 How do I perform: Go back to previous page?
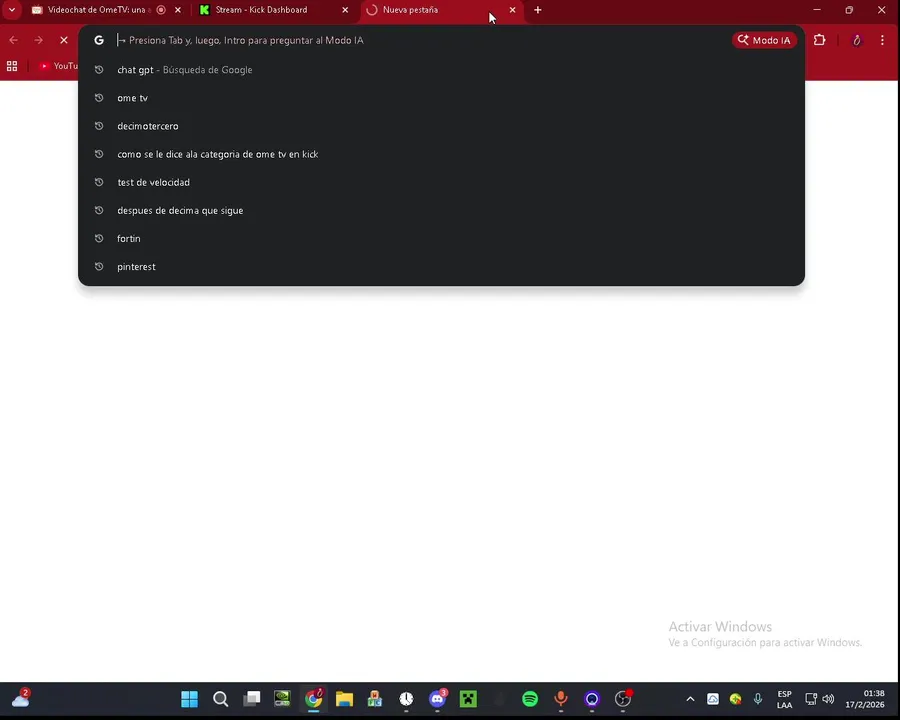point(14,40)
